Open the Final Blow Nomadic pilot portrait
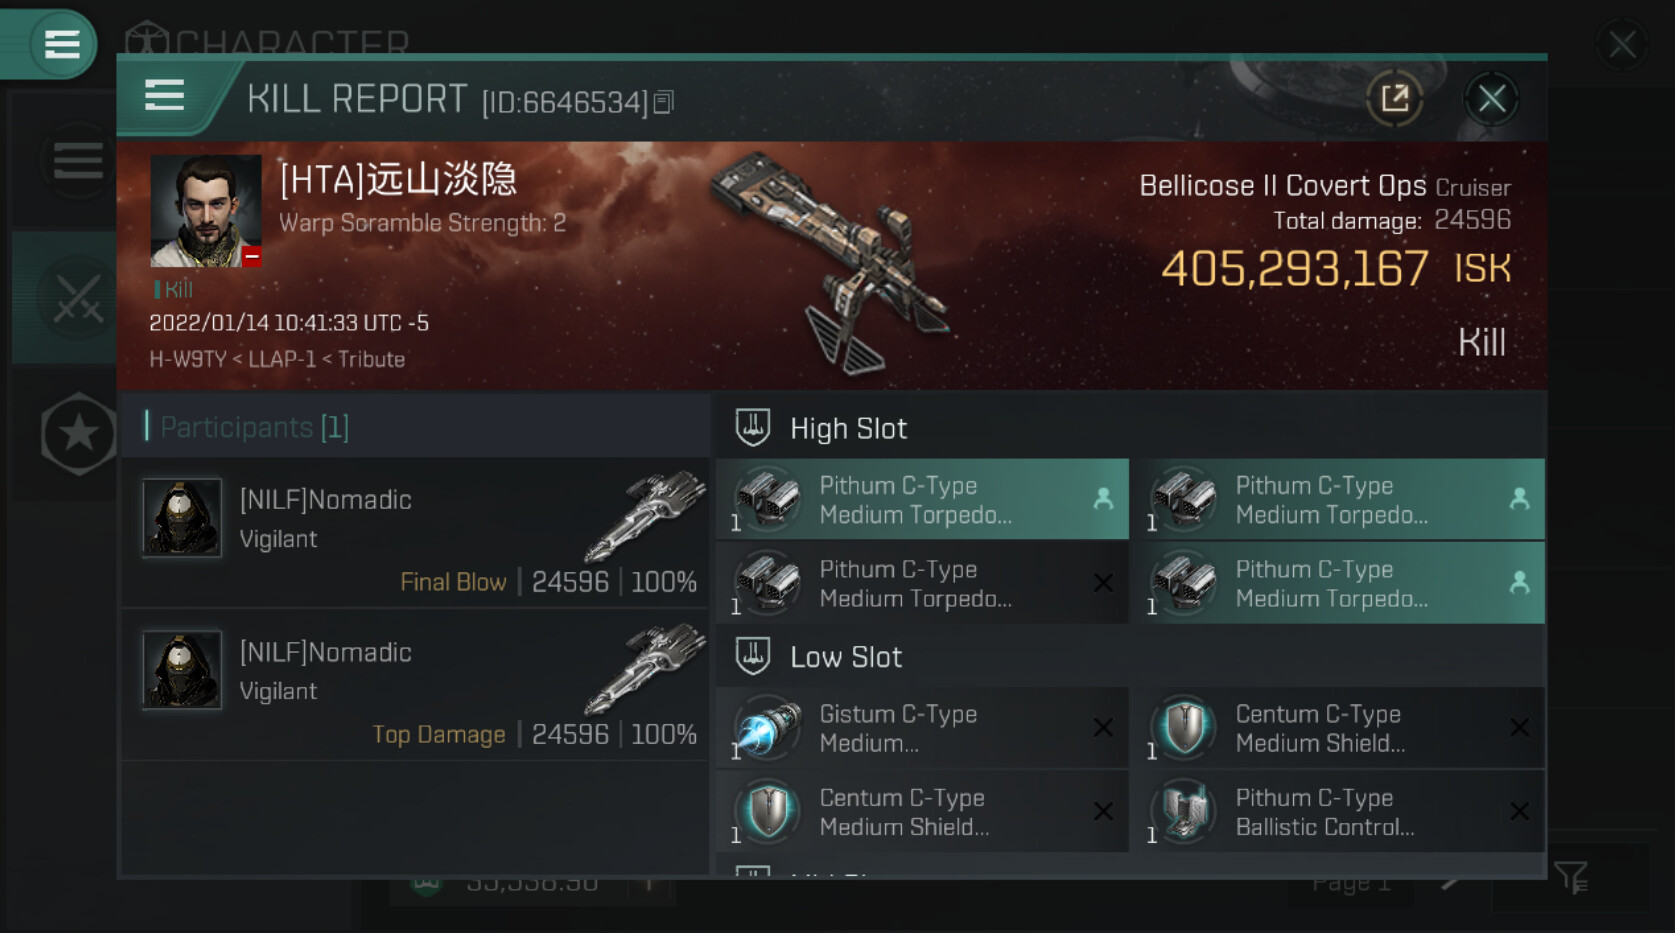Viewport: 1675px width, 933px height. pyautogui.click(x=181, y=517)
